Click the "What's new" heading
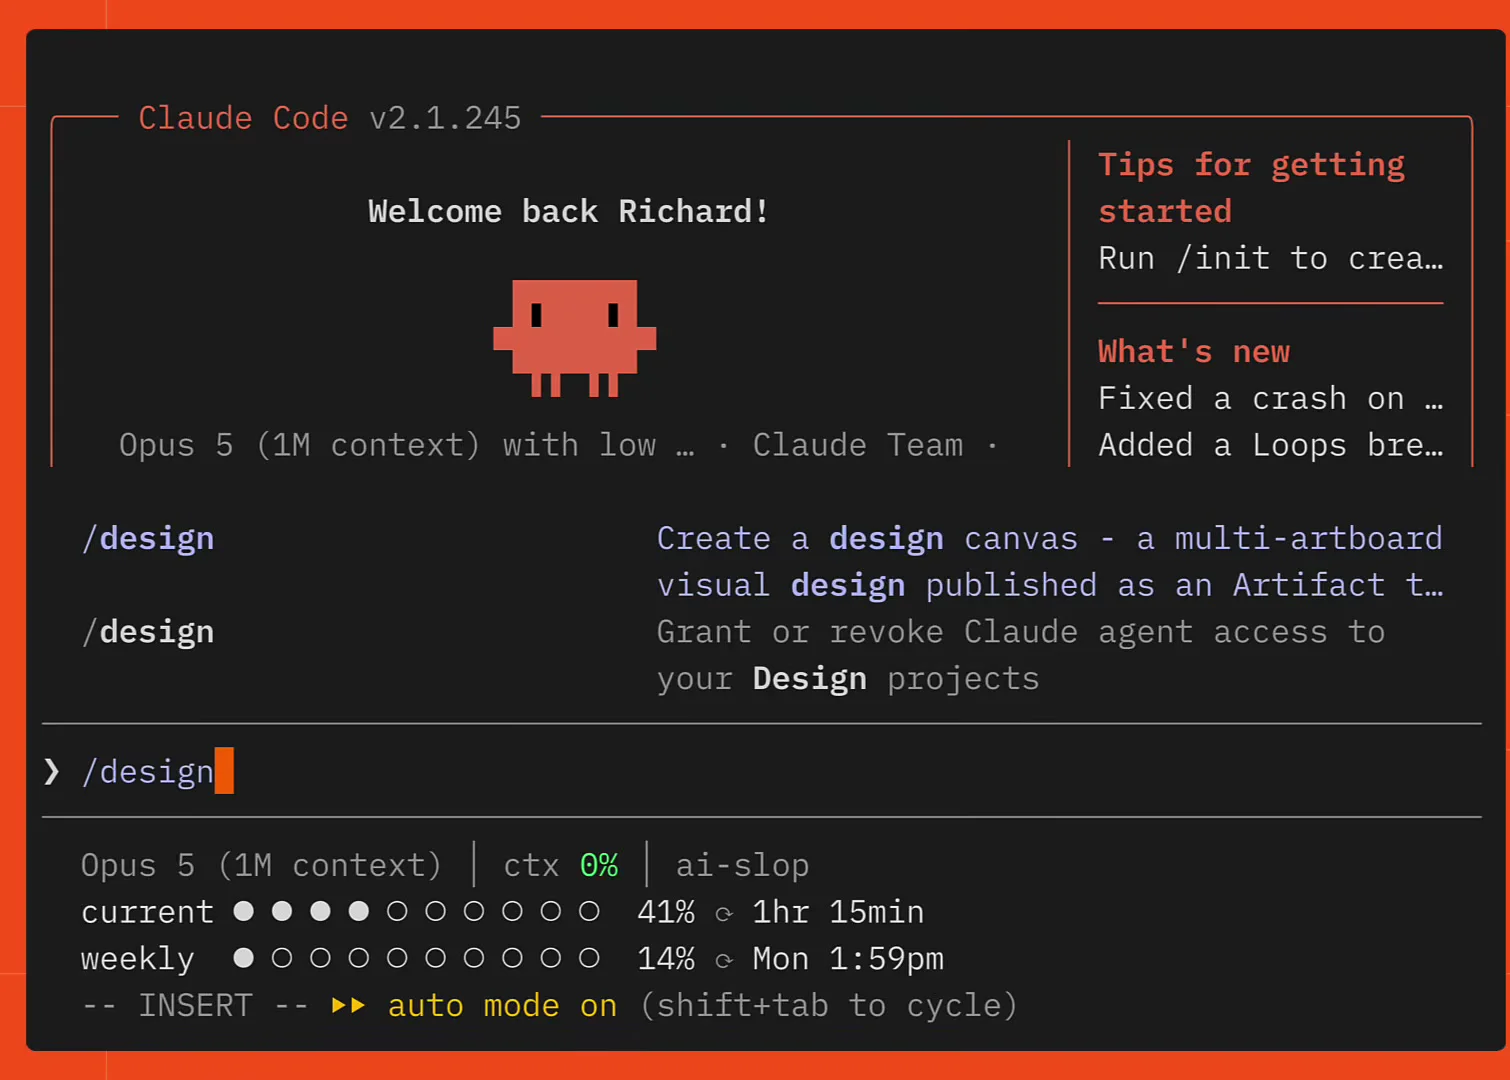 click(x=1194, y=351)
